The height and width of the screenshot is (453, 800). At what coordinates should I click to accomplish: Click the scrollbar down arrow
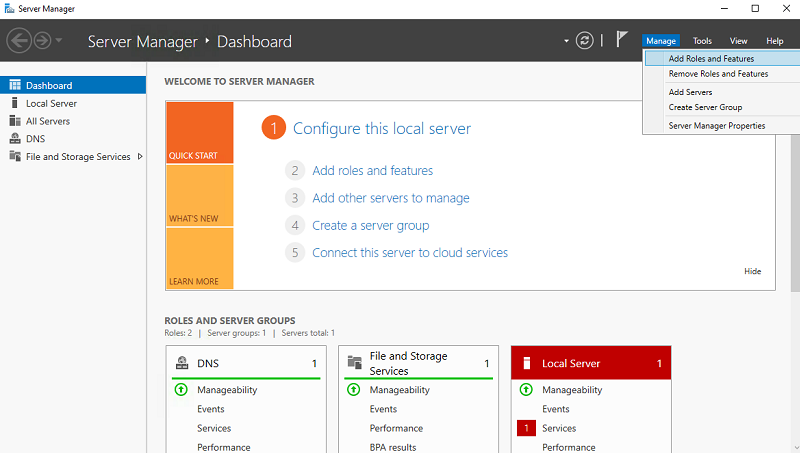point(795,447)
